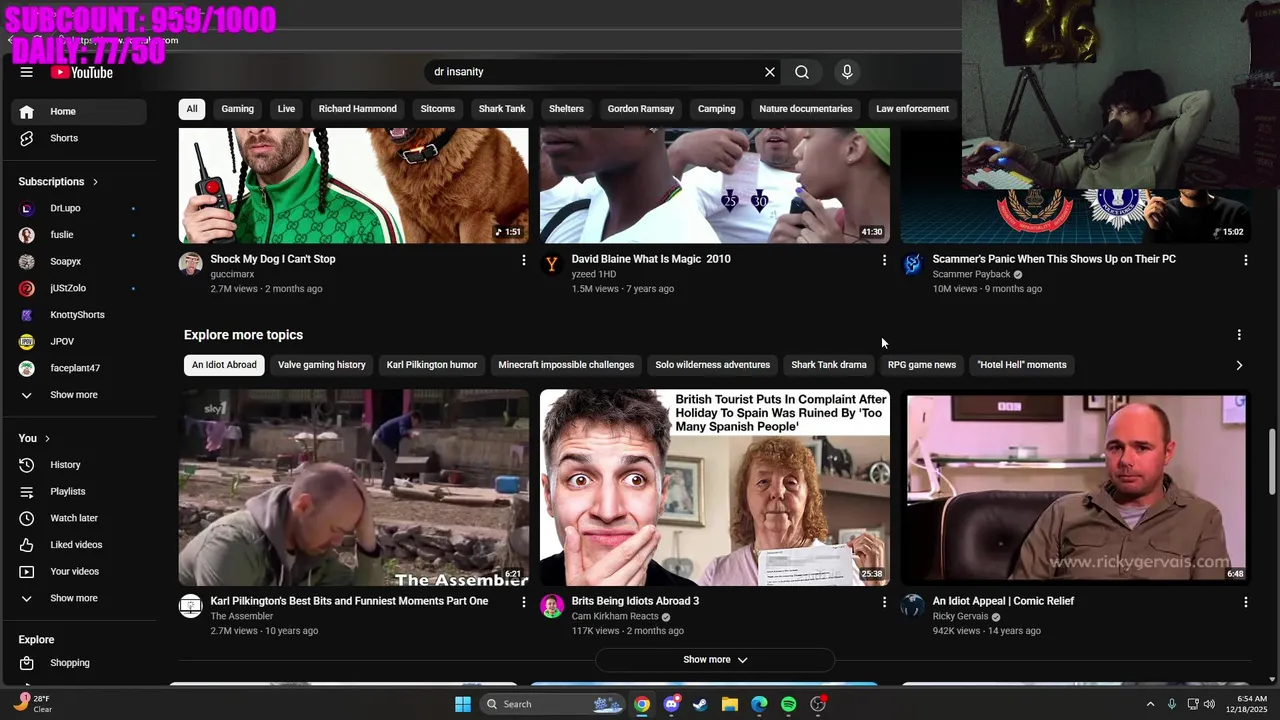The height and width of the screenshot is (720, 1280).
Task: Play the An Idiot Appeal Comic Relief thumbnail
Action: (x=1076, y=487)
